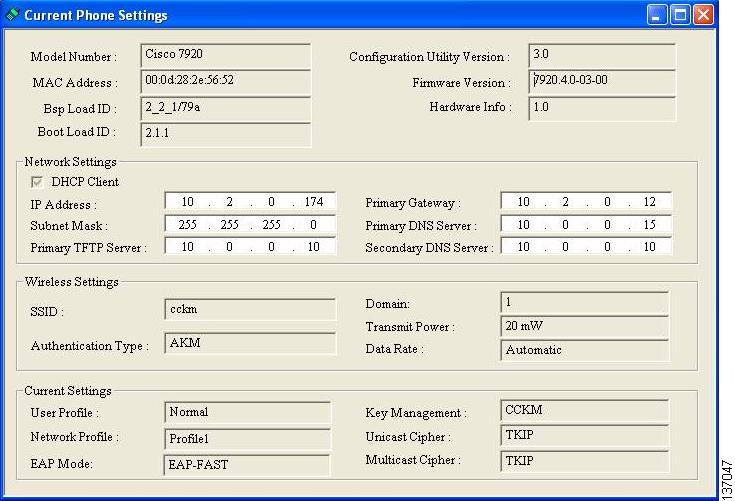Click the SSID field showing cckm
The image size is (735, 501).
(250, 309)
